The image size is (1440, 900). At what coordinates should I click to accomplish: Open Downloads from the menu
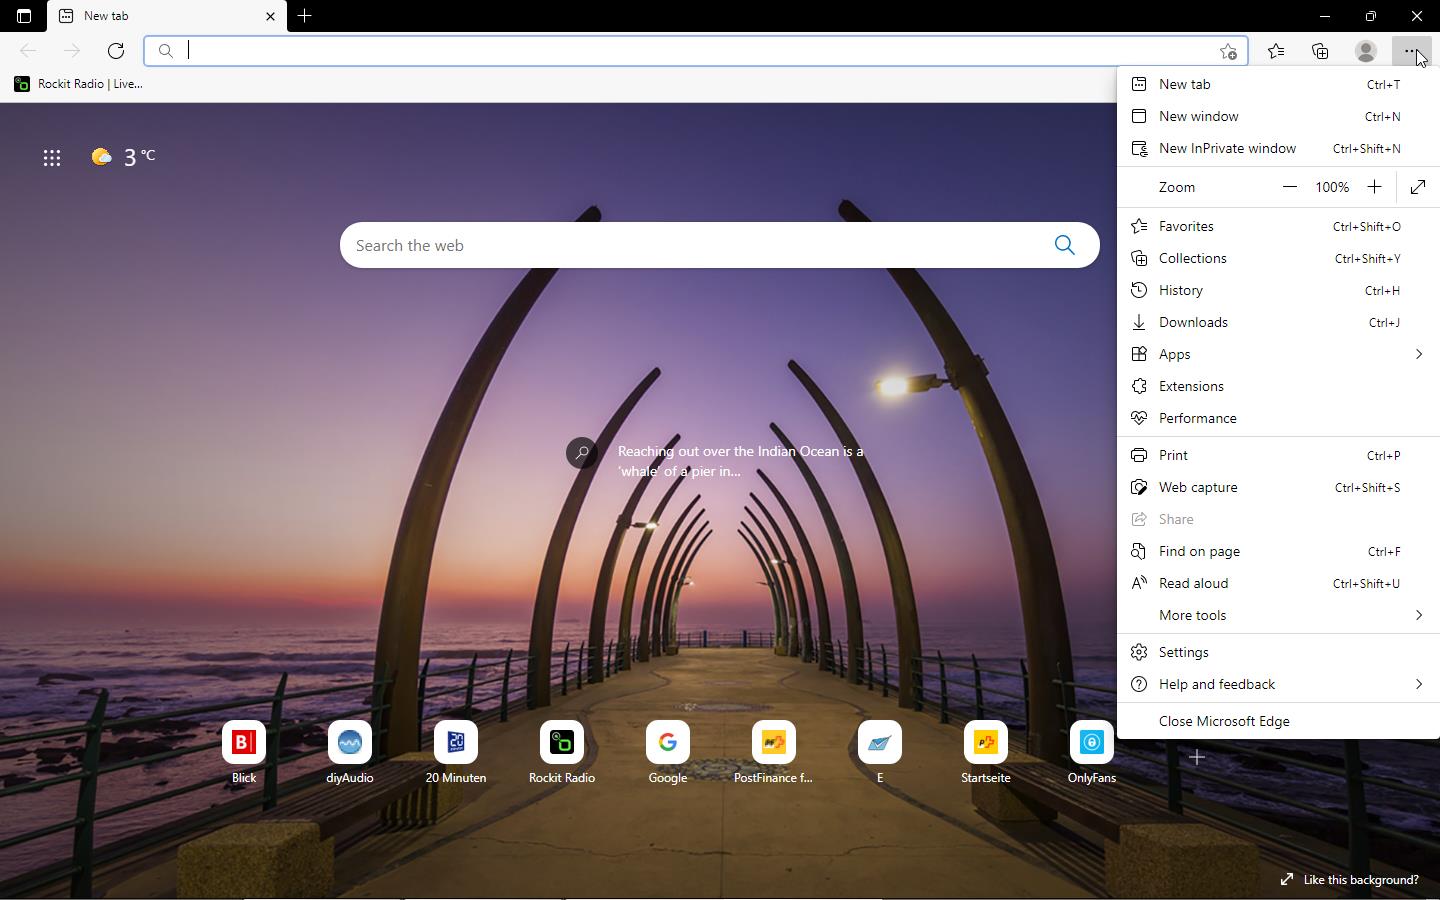point(1278,322)
